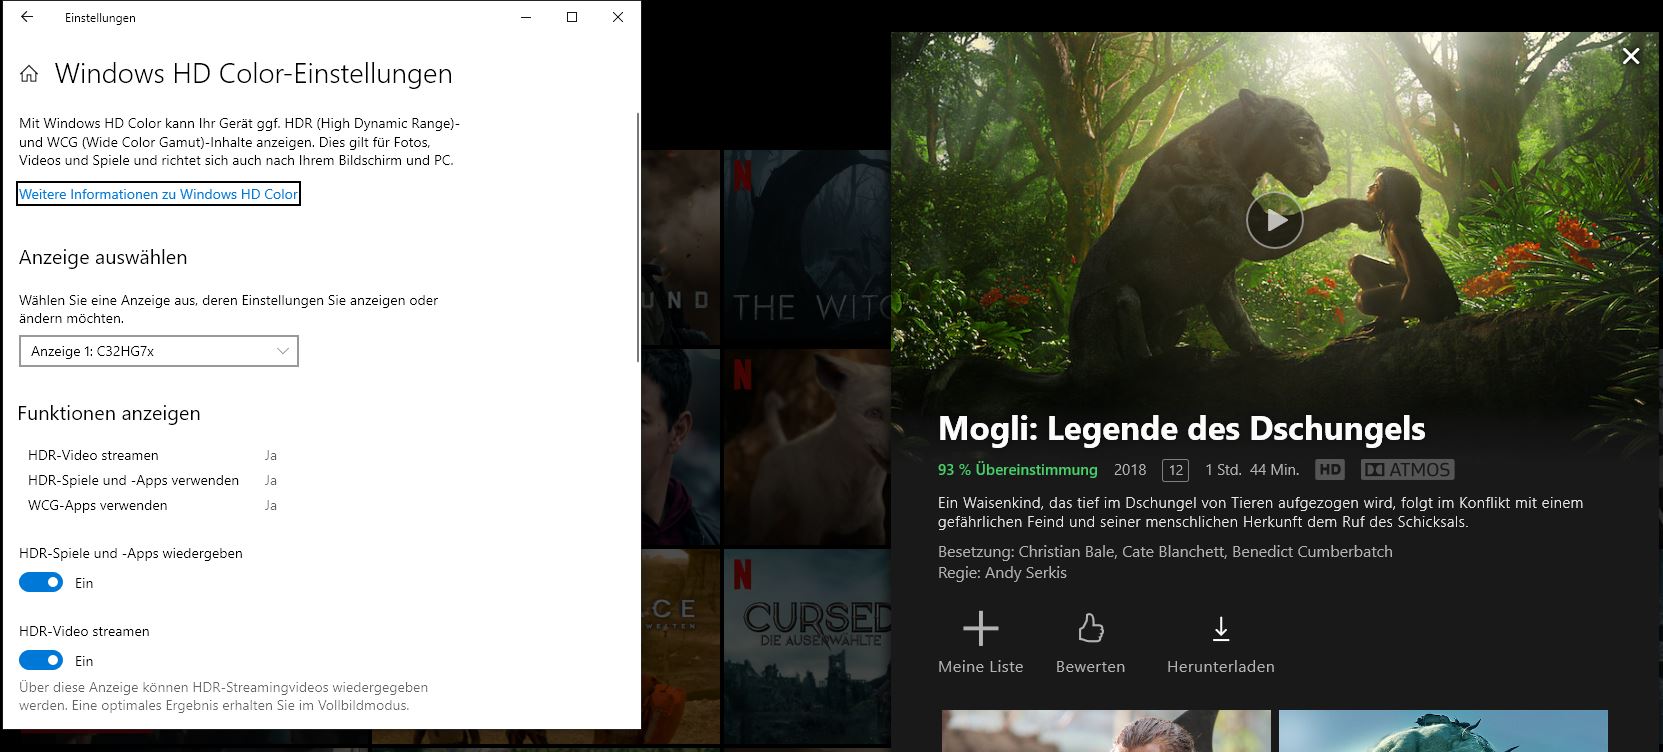This screenshot has width=1663, height=752.
Task: Turn off the HDR-Video streamen switch
Action: [x=41, y=660]
